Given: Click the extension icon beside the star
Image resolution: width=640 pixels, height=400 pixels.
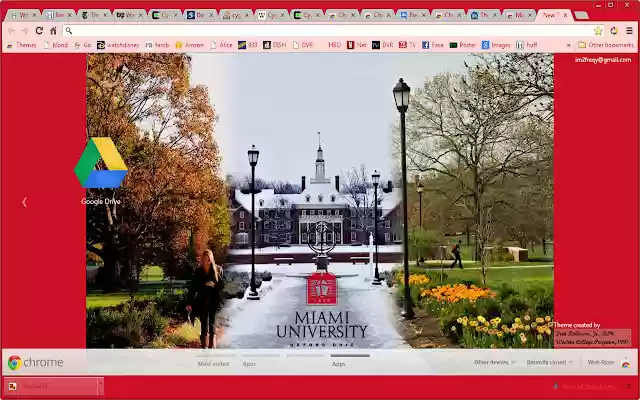Looking at the screenshot, I should pos(614,31).
